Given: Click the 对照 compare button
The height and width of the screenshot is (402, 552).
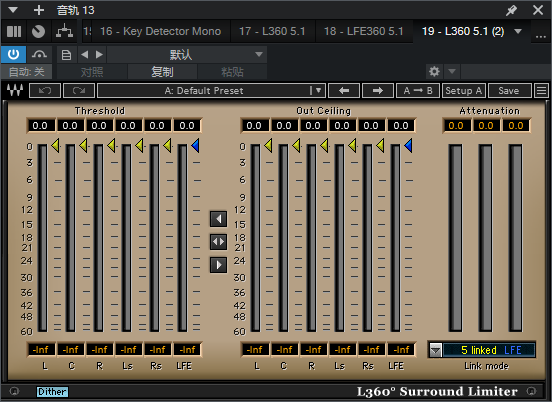Looking at the screenshot, I should (x=92, y=72).
